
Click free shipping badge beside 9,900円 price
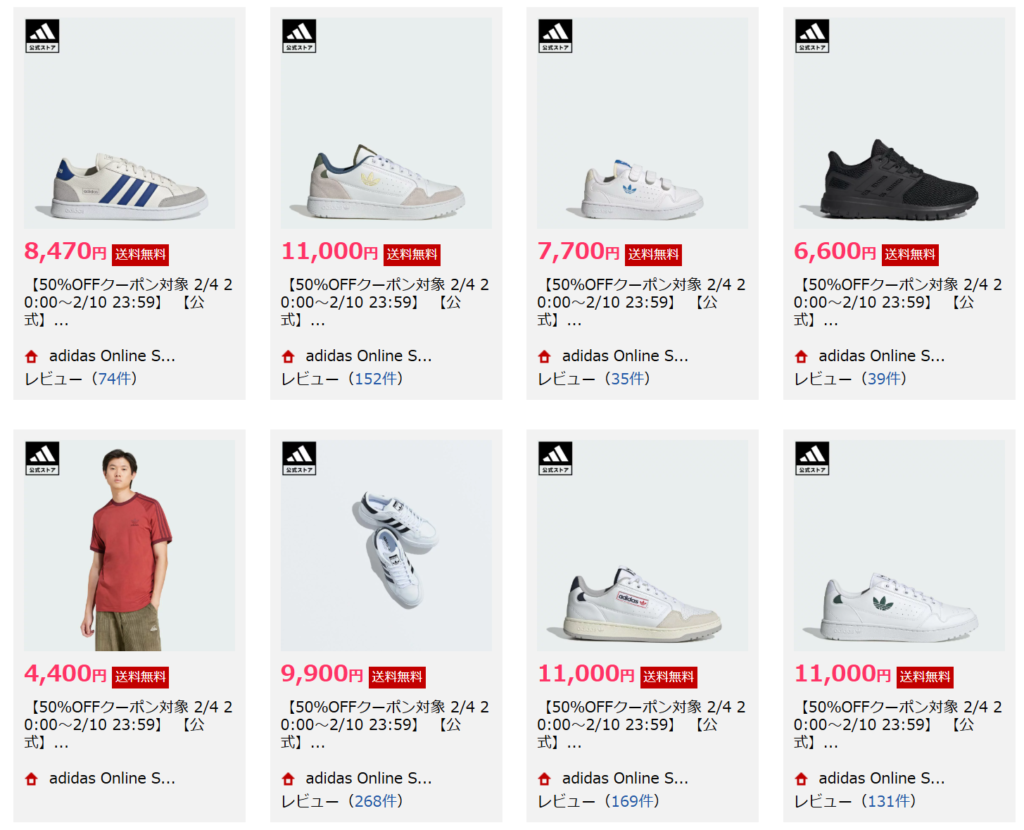click(x=397, y=676)
